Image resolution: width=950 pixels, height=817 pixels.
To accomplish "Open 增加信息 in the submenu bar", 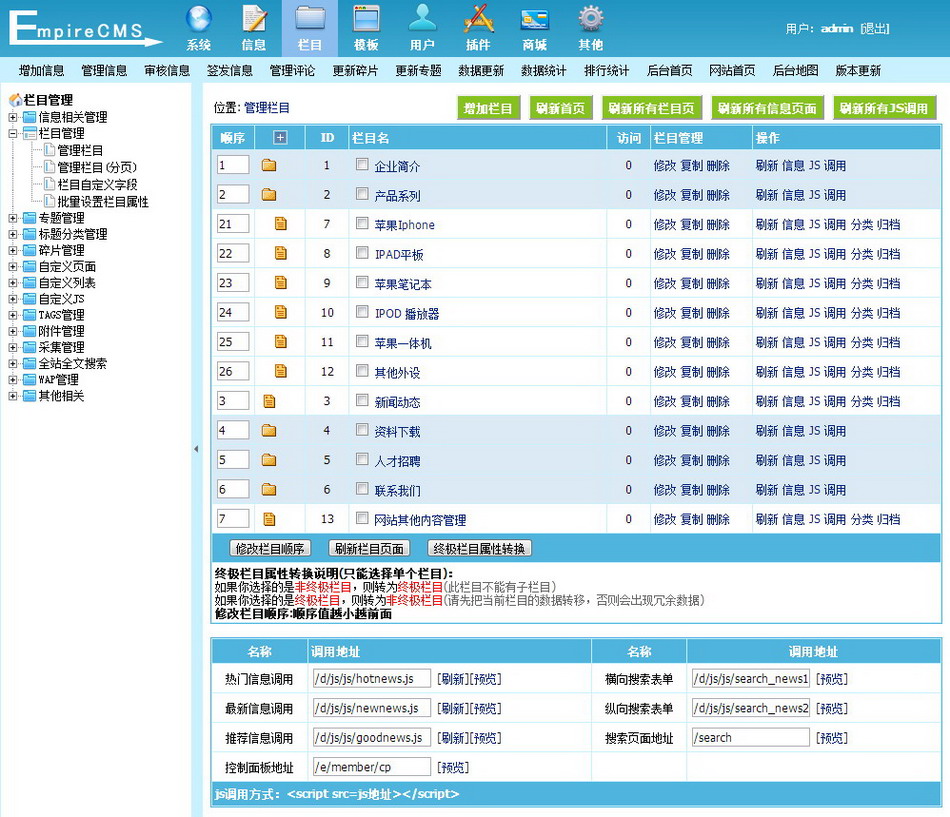I will coord(42,70).
